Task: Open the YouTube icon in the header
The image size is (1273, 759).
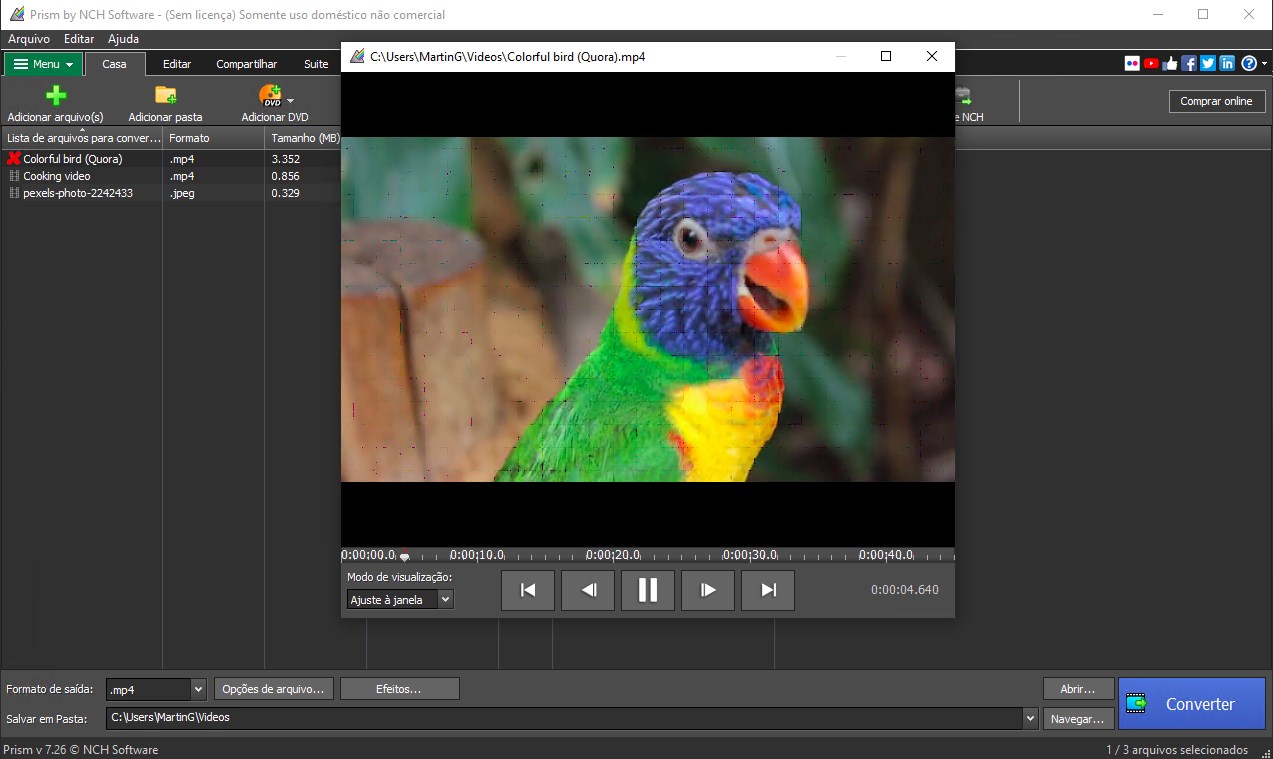Action: (x=1151, y=63)
